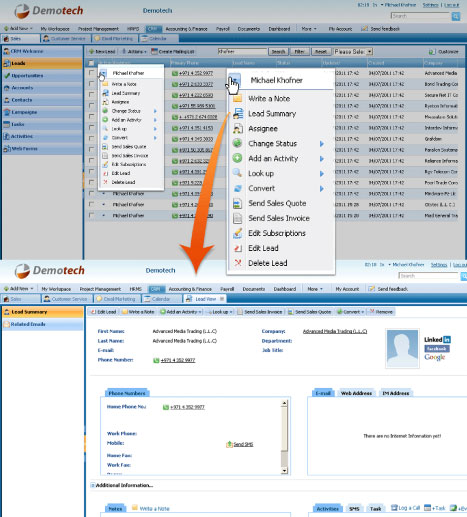Open Web Forms in the left sidebar

[42, 149]
